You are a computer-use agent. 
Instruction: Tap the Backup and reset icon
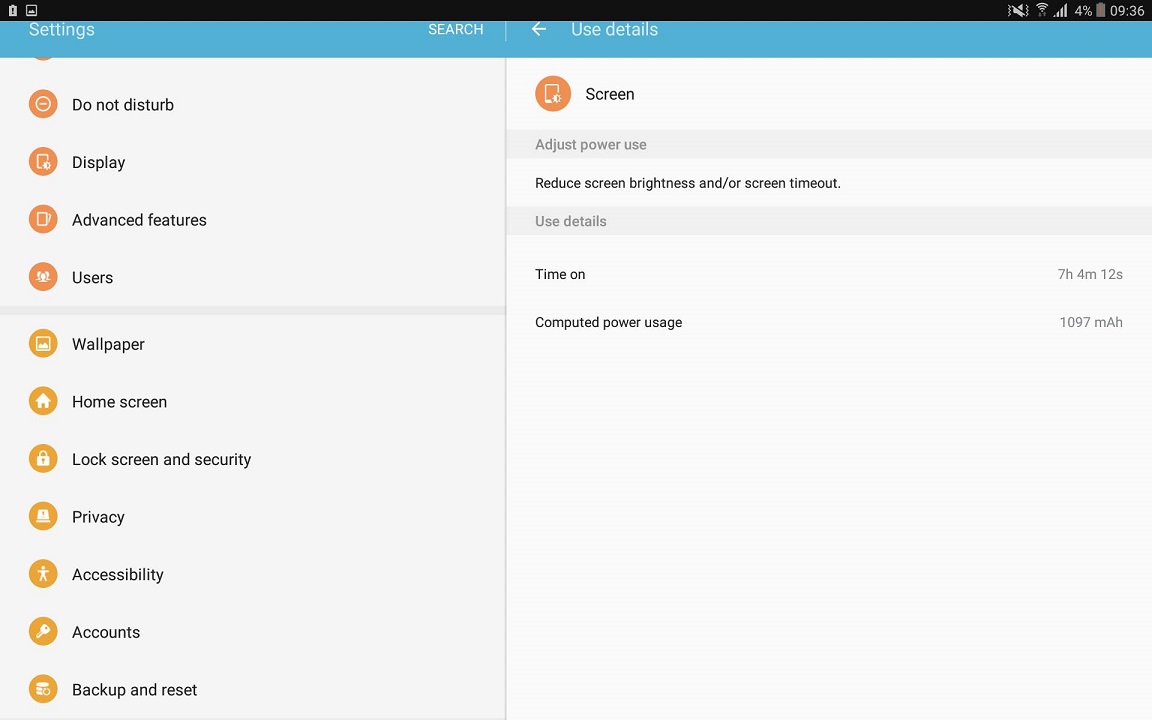[43, 689]
